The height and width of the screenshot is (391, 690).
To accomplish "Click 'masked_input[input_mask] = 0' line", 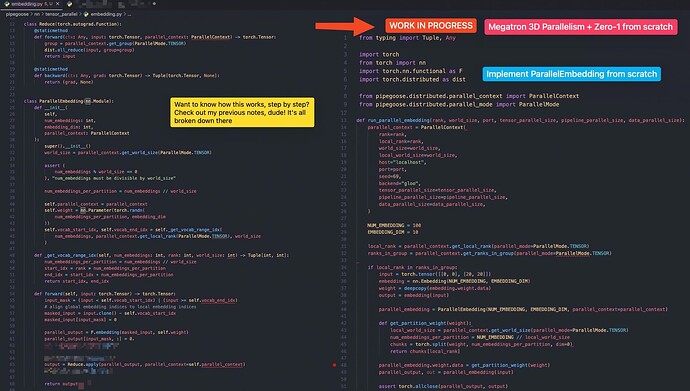I will pos(81,320).
